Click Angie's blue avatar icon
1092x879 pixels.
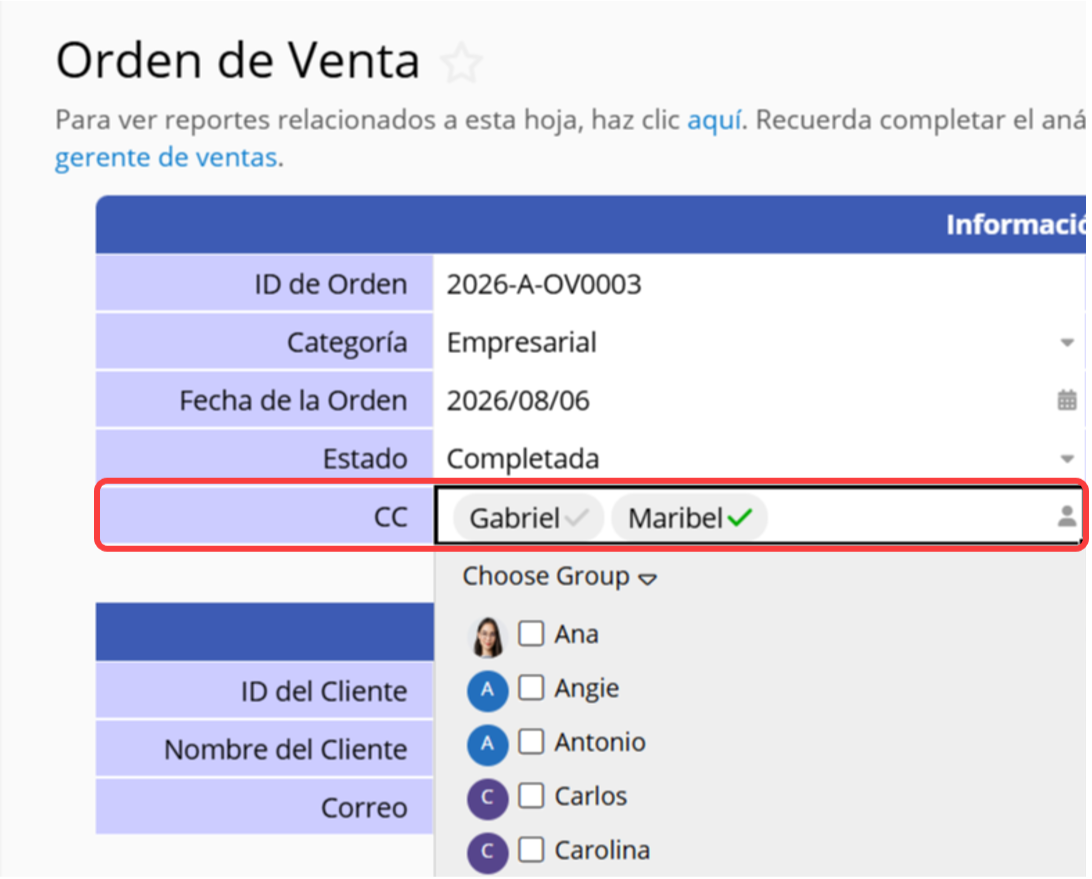click(488, 690)
